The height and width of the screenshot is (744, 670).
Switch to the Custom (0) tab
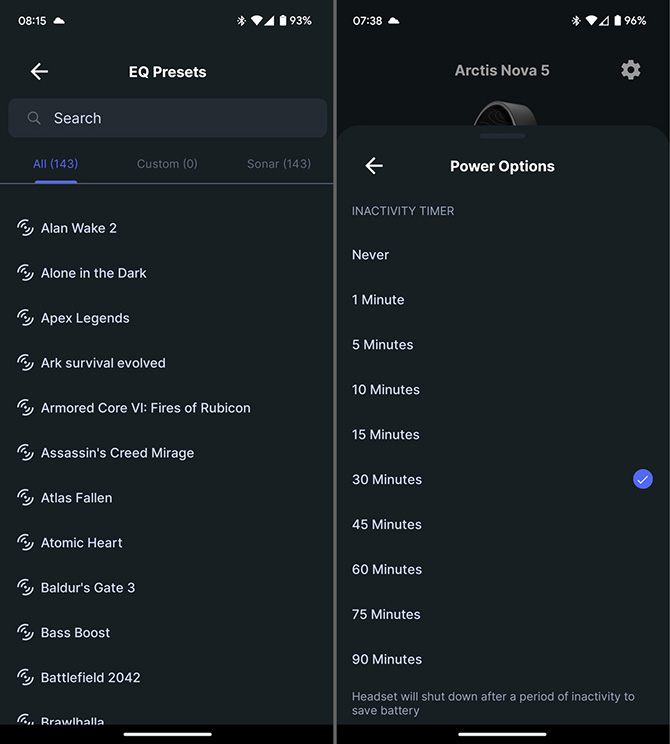pyautogui.click(x=167, y=164)
